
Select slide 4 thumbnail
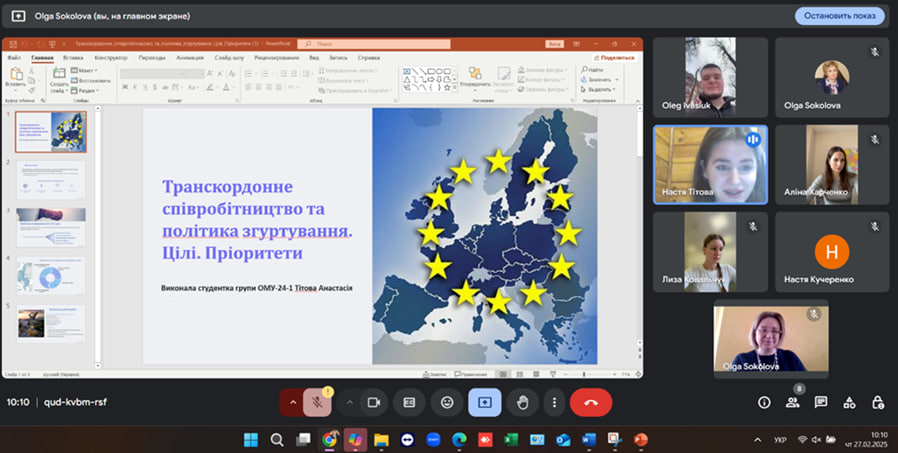51,276
